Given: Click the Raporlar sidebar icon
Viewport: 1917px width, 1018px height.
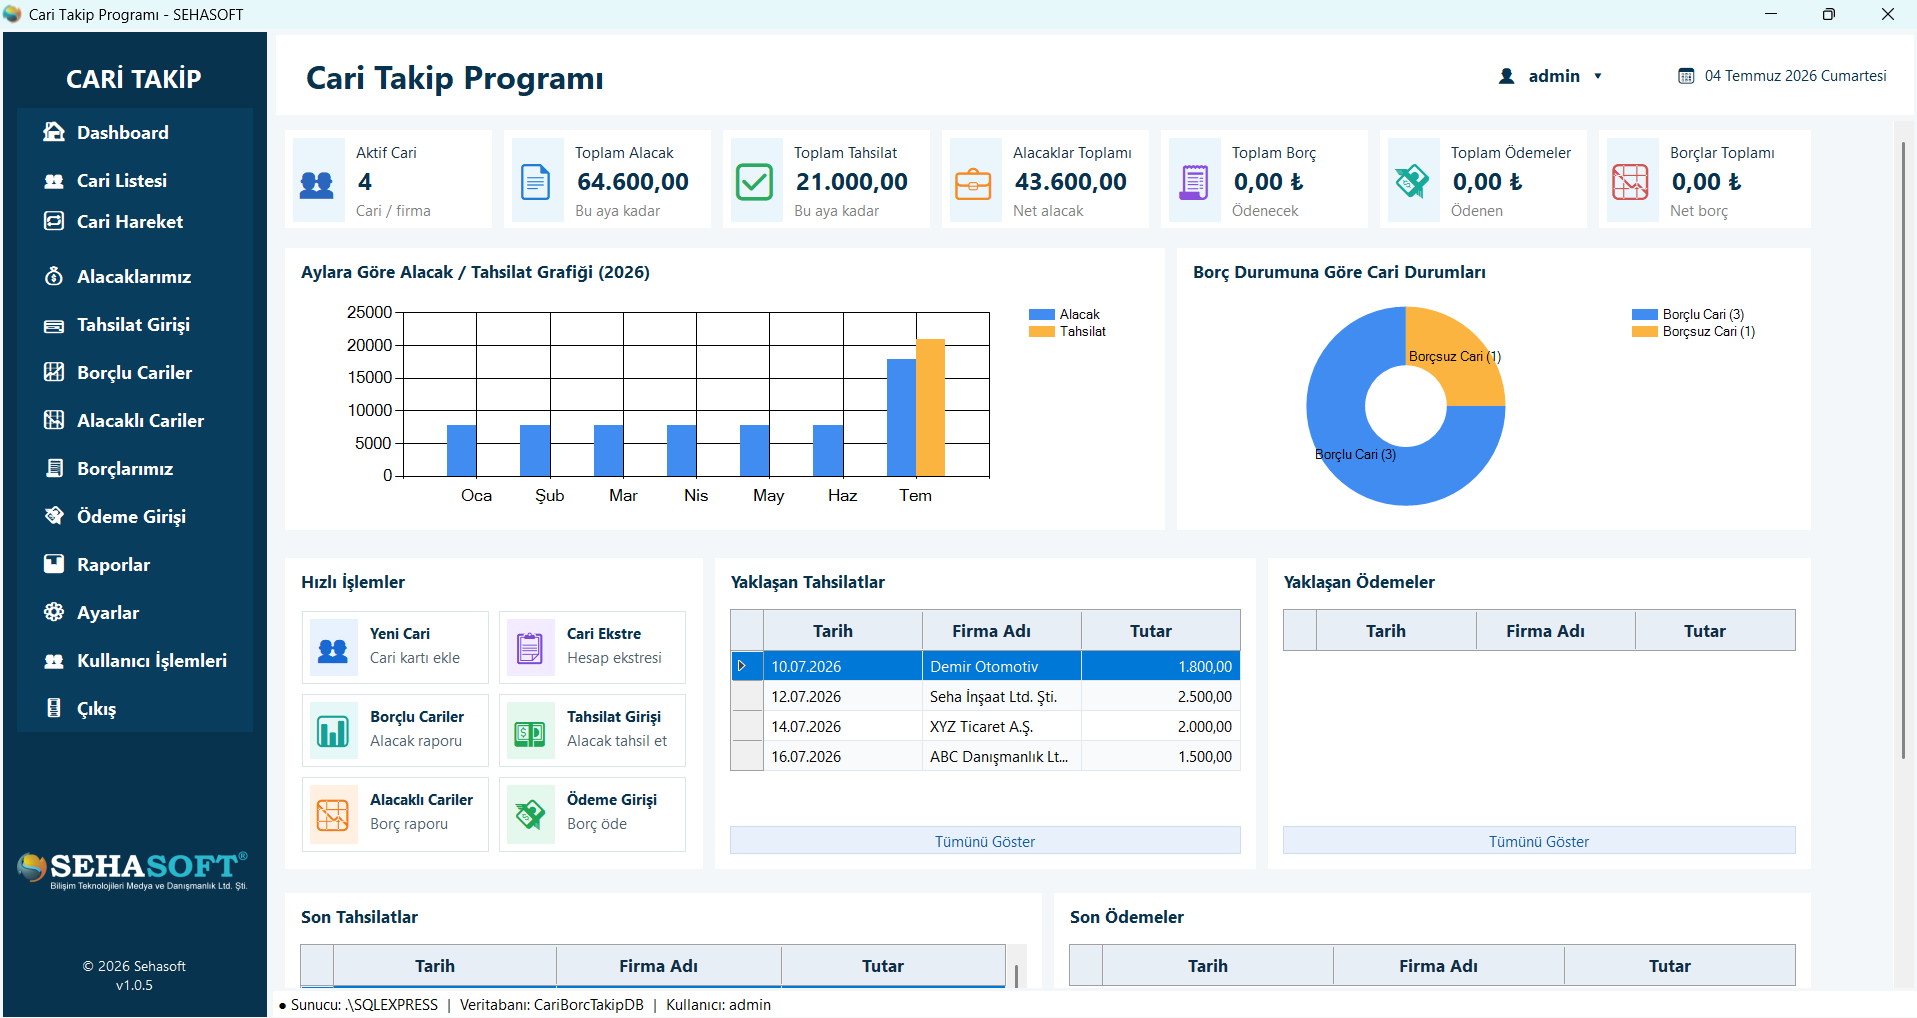Looking at the screenshot, I should pos(54,564).
